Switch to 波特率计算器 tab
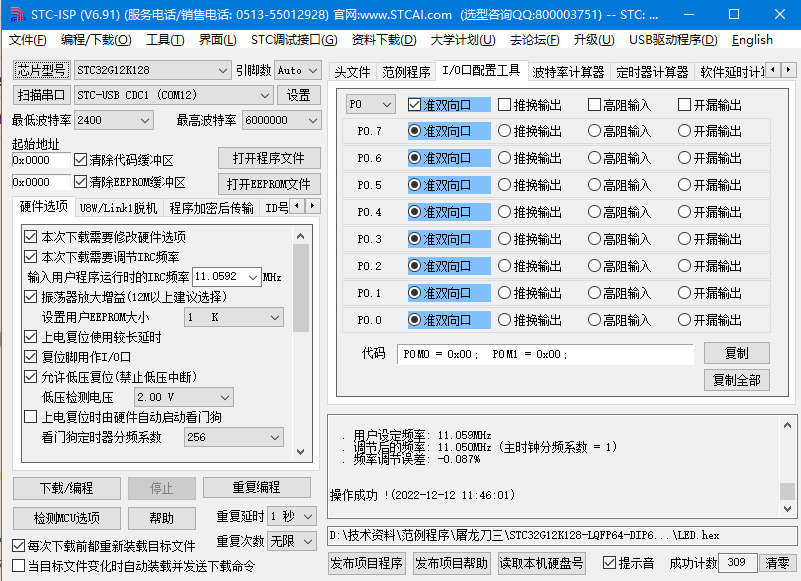The image size is (801, 581). pos(568,72)
